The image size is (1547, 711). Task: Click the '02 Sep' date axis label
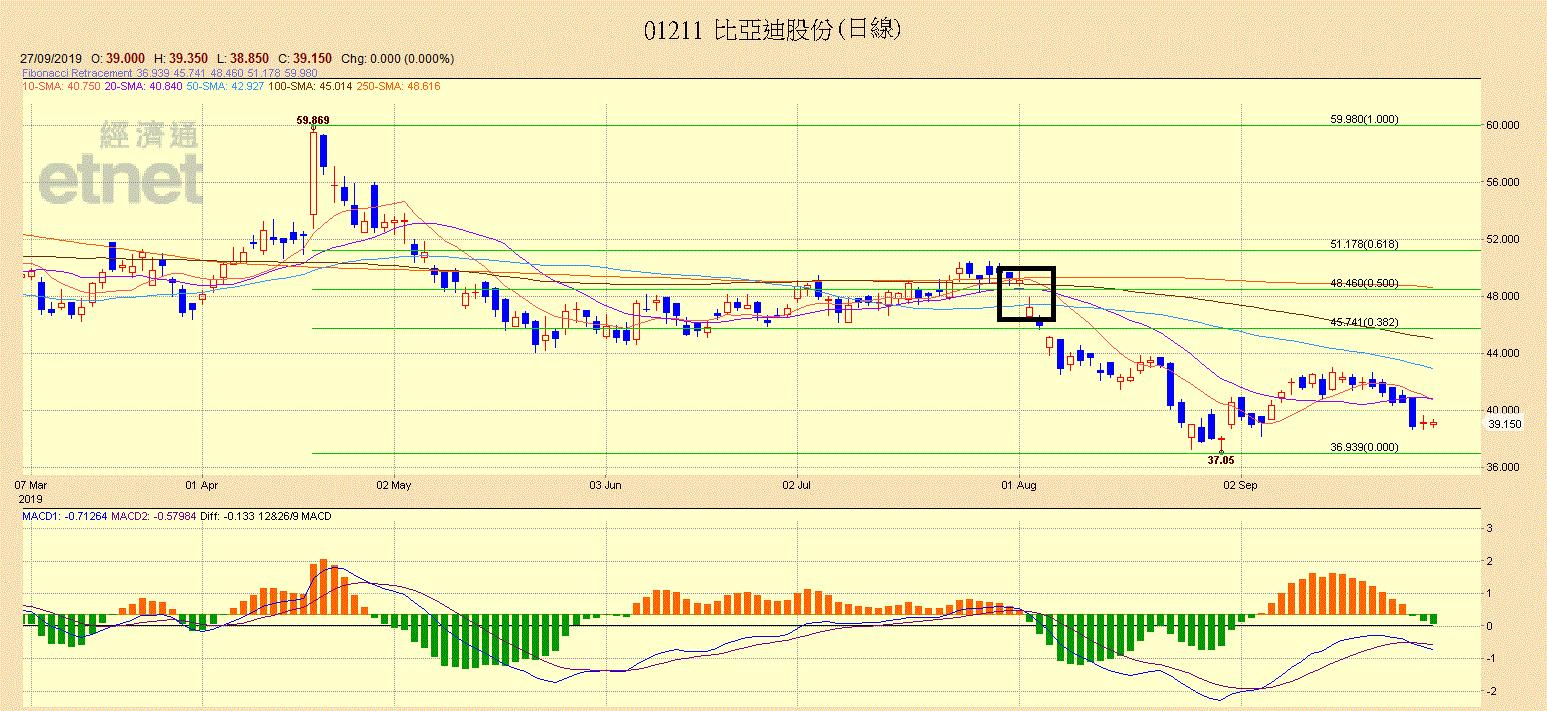point(1240,485)
